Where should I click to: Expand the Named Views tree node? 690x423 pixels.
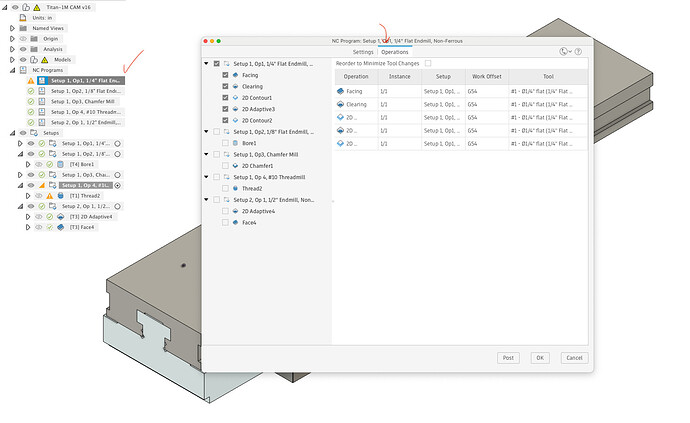pyautogui.click(x=12, y=28)
